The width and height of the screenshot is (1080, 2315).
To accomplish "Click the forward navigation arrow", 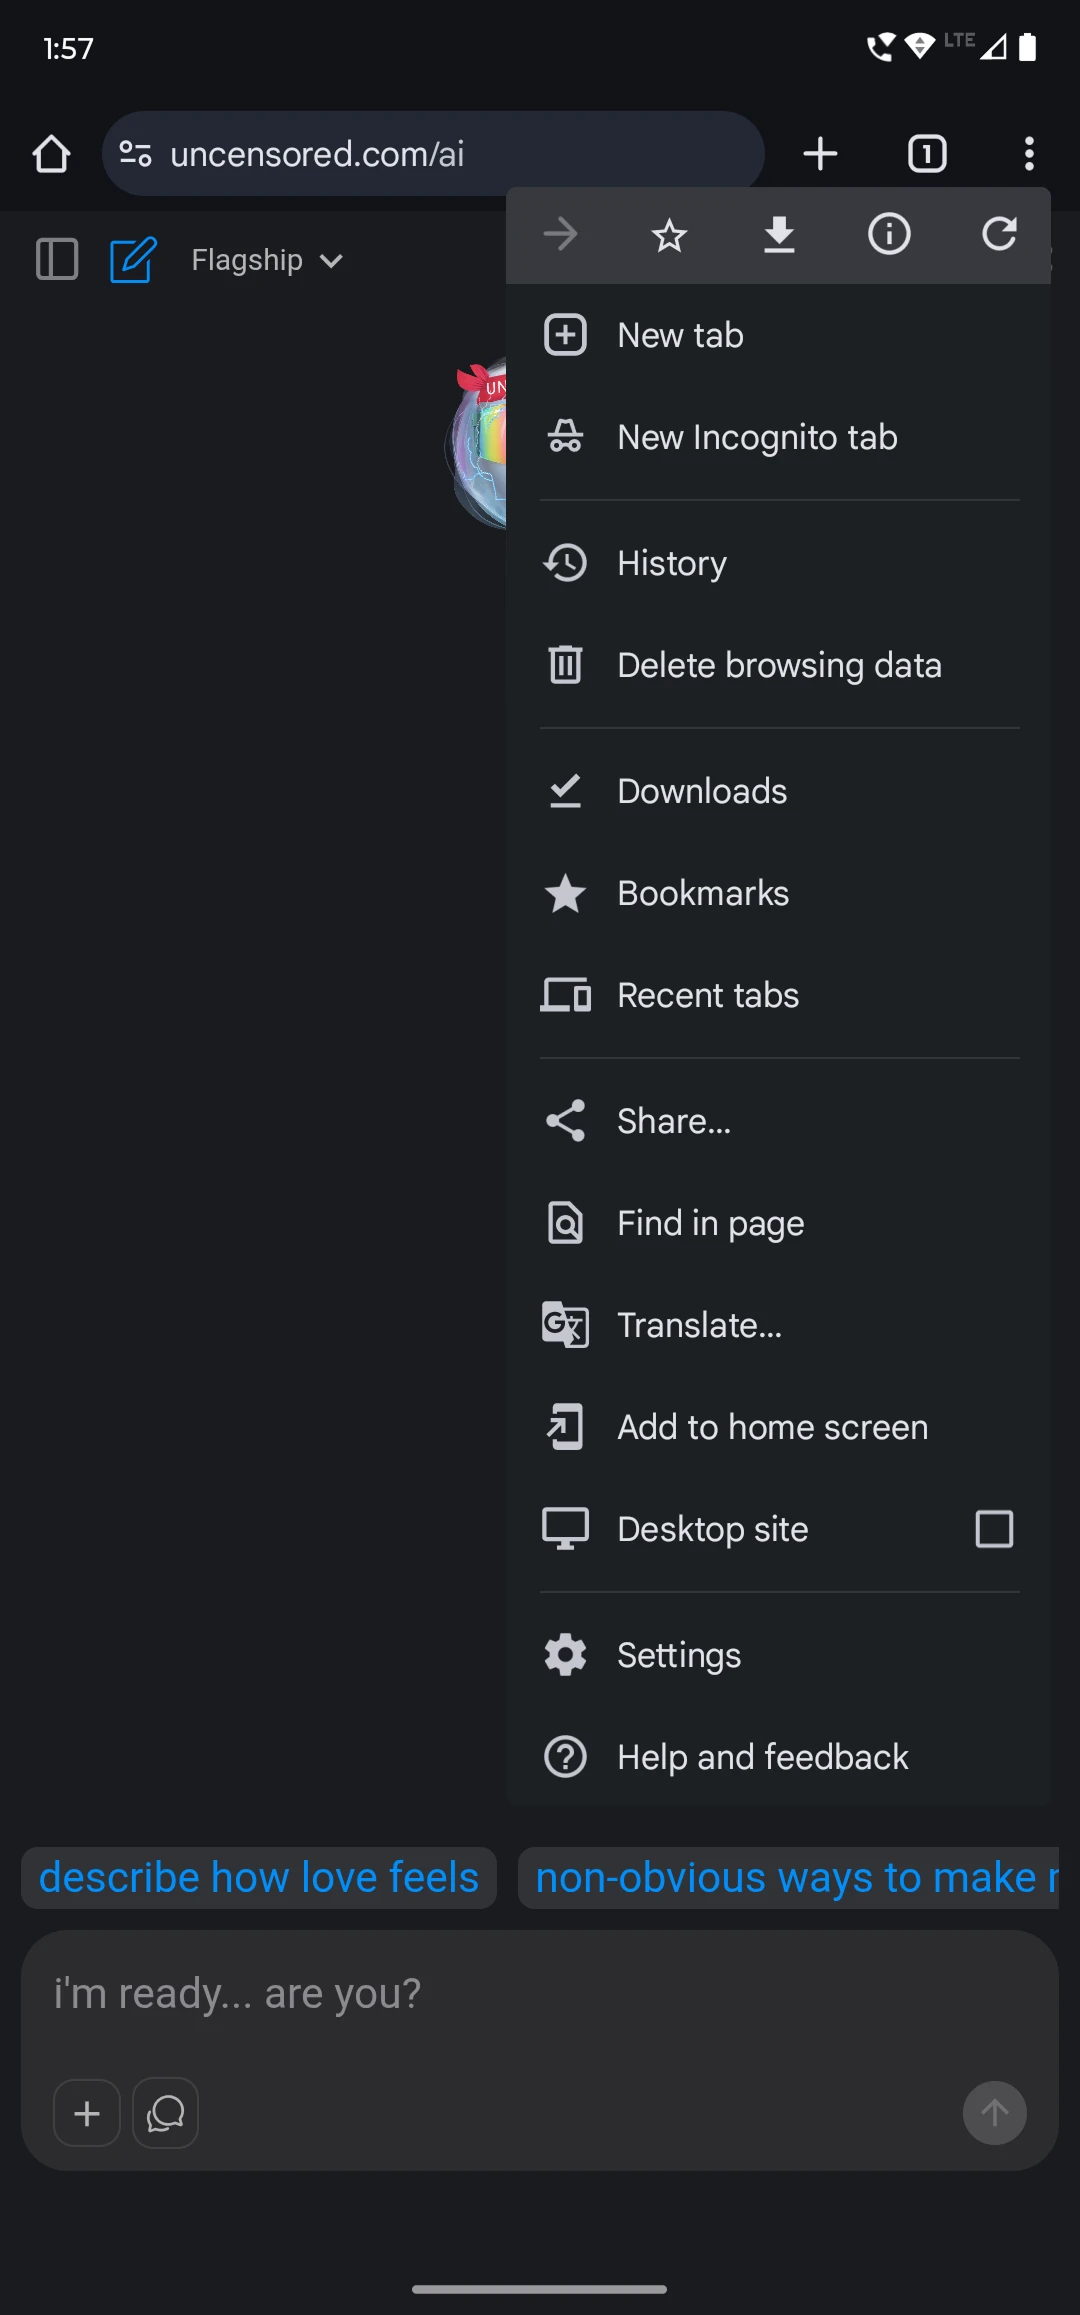I will 561,234.
